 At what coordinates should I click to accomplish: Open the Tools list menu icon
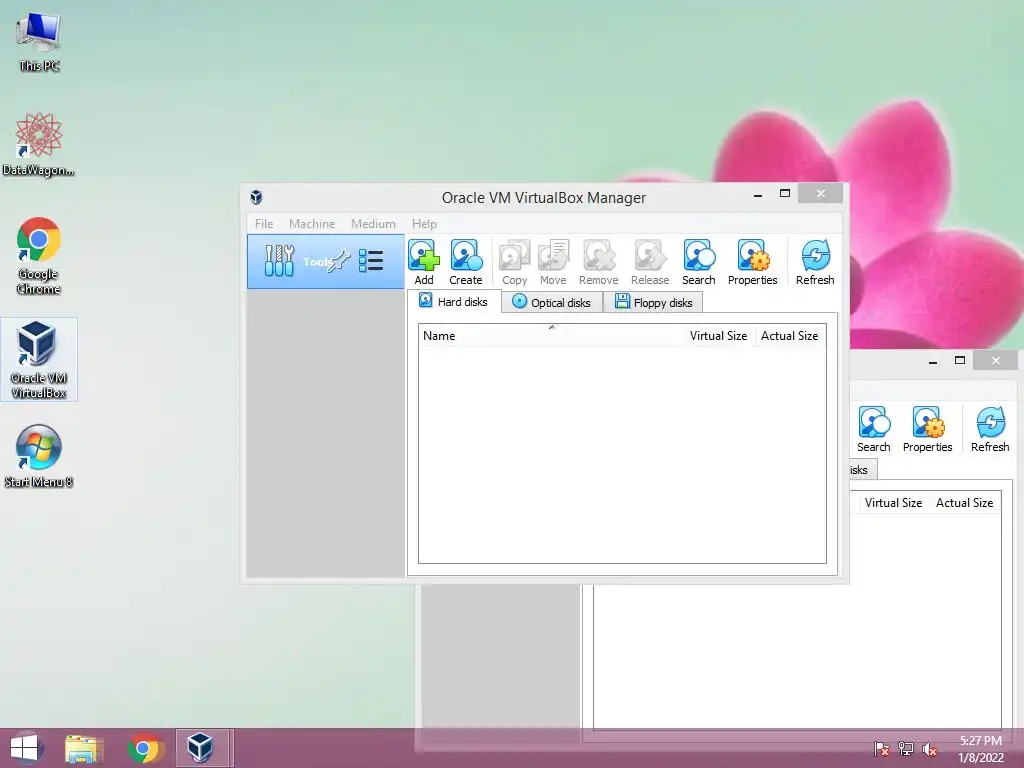371,261
